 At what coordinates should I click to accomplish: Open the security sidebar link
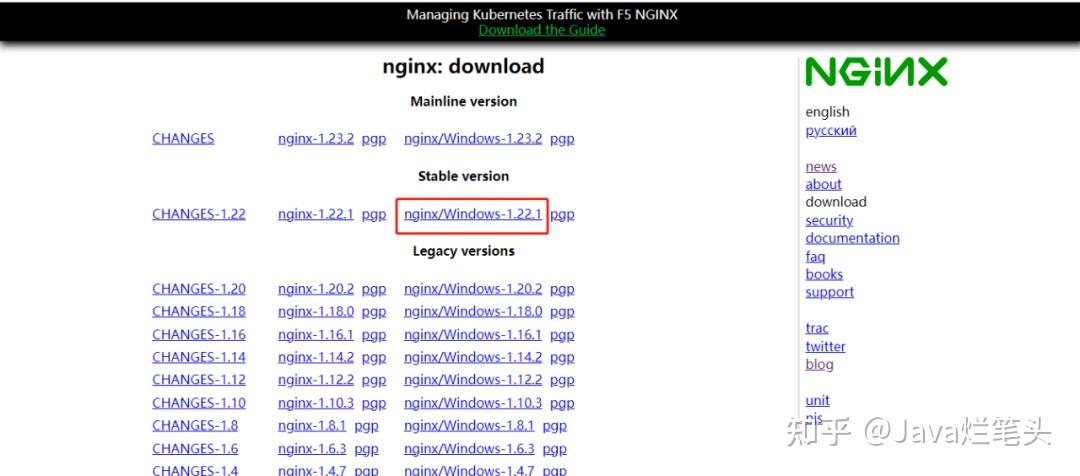click(829, 220)
